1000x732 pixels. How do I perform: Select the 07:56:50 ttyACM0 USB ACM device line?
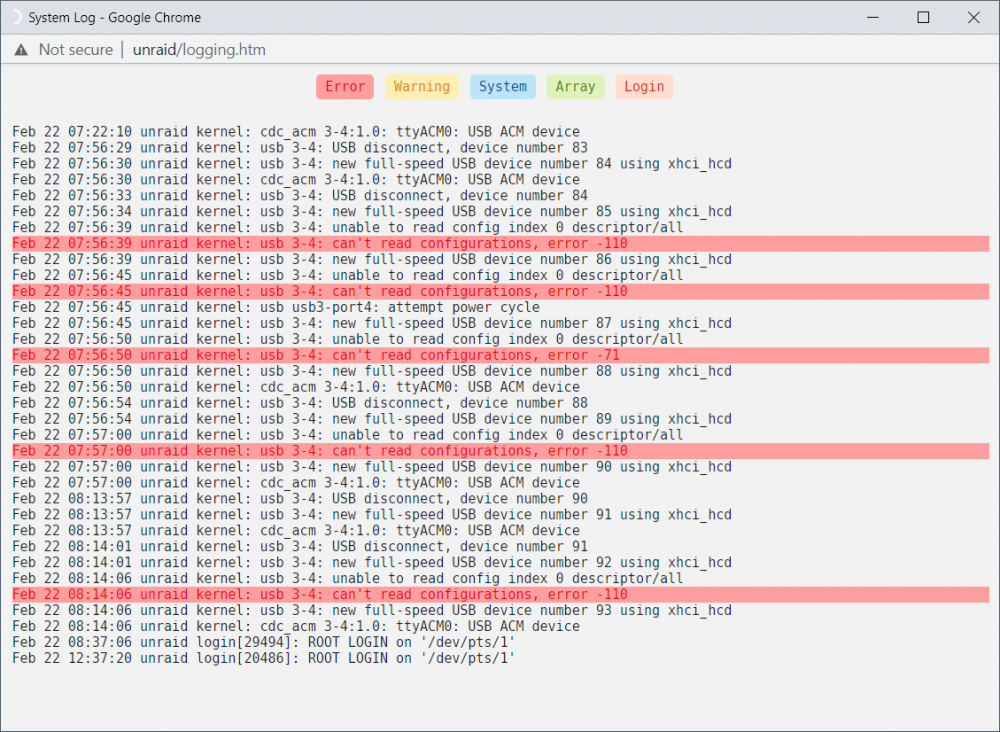click(296, 387)
